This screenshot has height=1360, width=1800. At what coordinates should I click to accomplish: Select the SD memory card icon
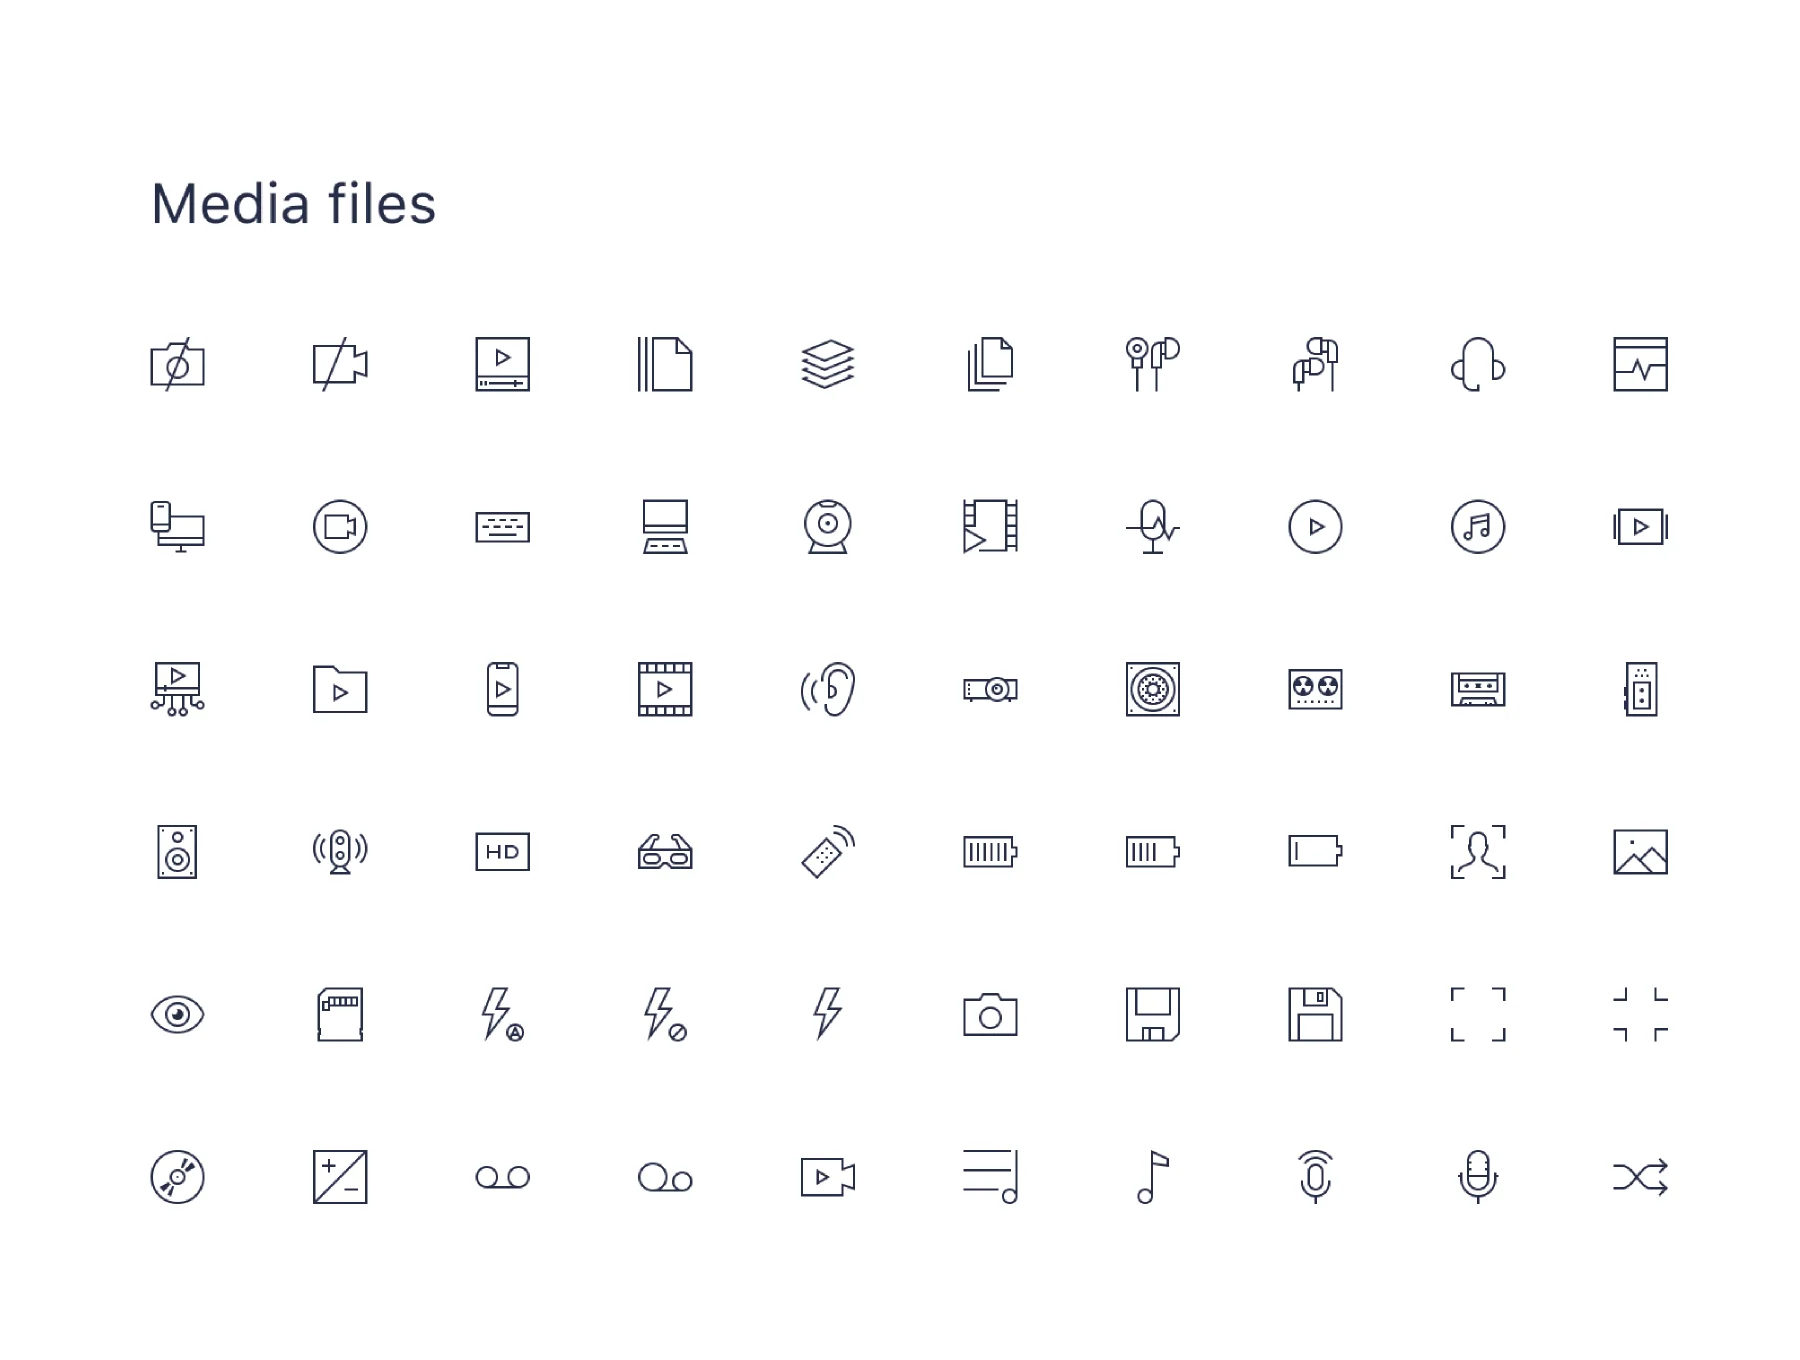click(x=340, y=1015)
